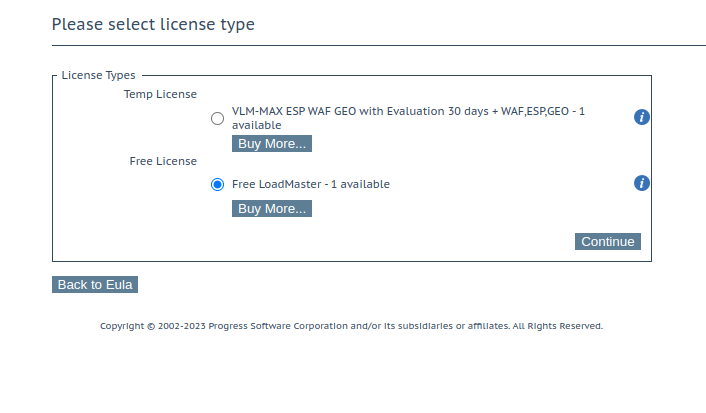Click the word 'available' below the VLM-MAX line
Viewport: 706px width, 413px height.
[x=256, y=126]
